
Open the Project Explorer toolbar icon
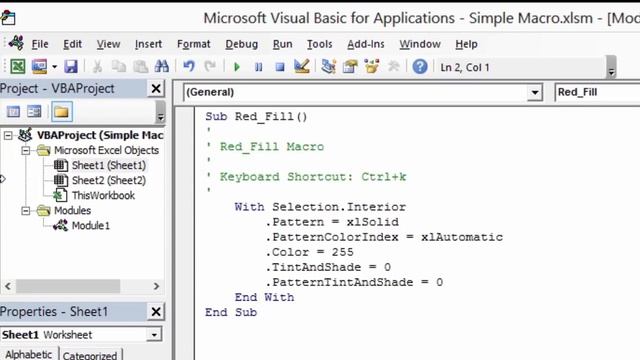(x=328, y=66)
